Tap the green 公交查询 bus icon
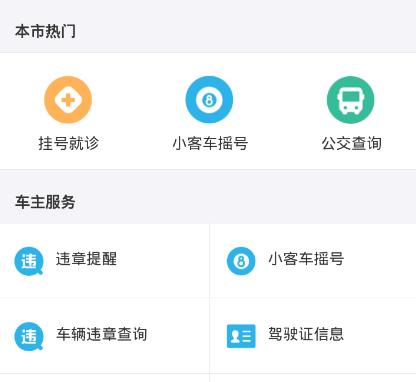The height and width of the screenshot is (382, 416). [x=351, y=100]
